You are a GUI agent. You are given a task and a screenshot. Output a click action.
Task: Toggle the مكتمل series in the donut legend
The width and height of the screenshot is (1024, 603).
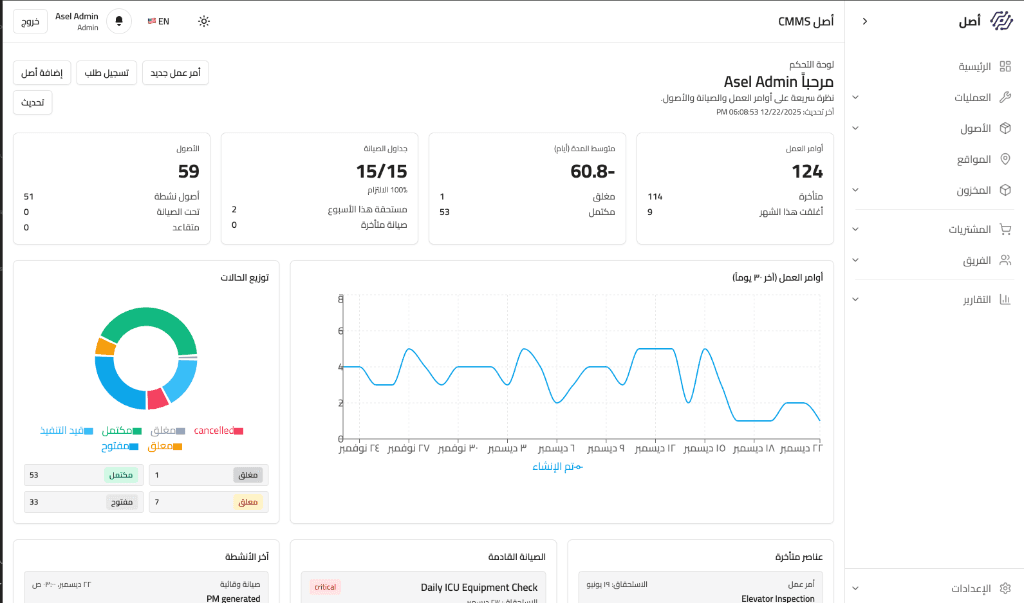tap(119, 429)
